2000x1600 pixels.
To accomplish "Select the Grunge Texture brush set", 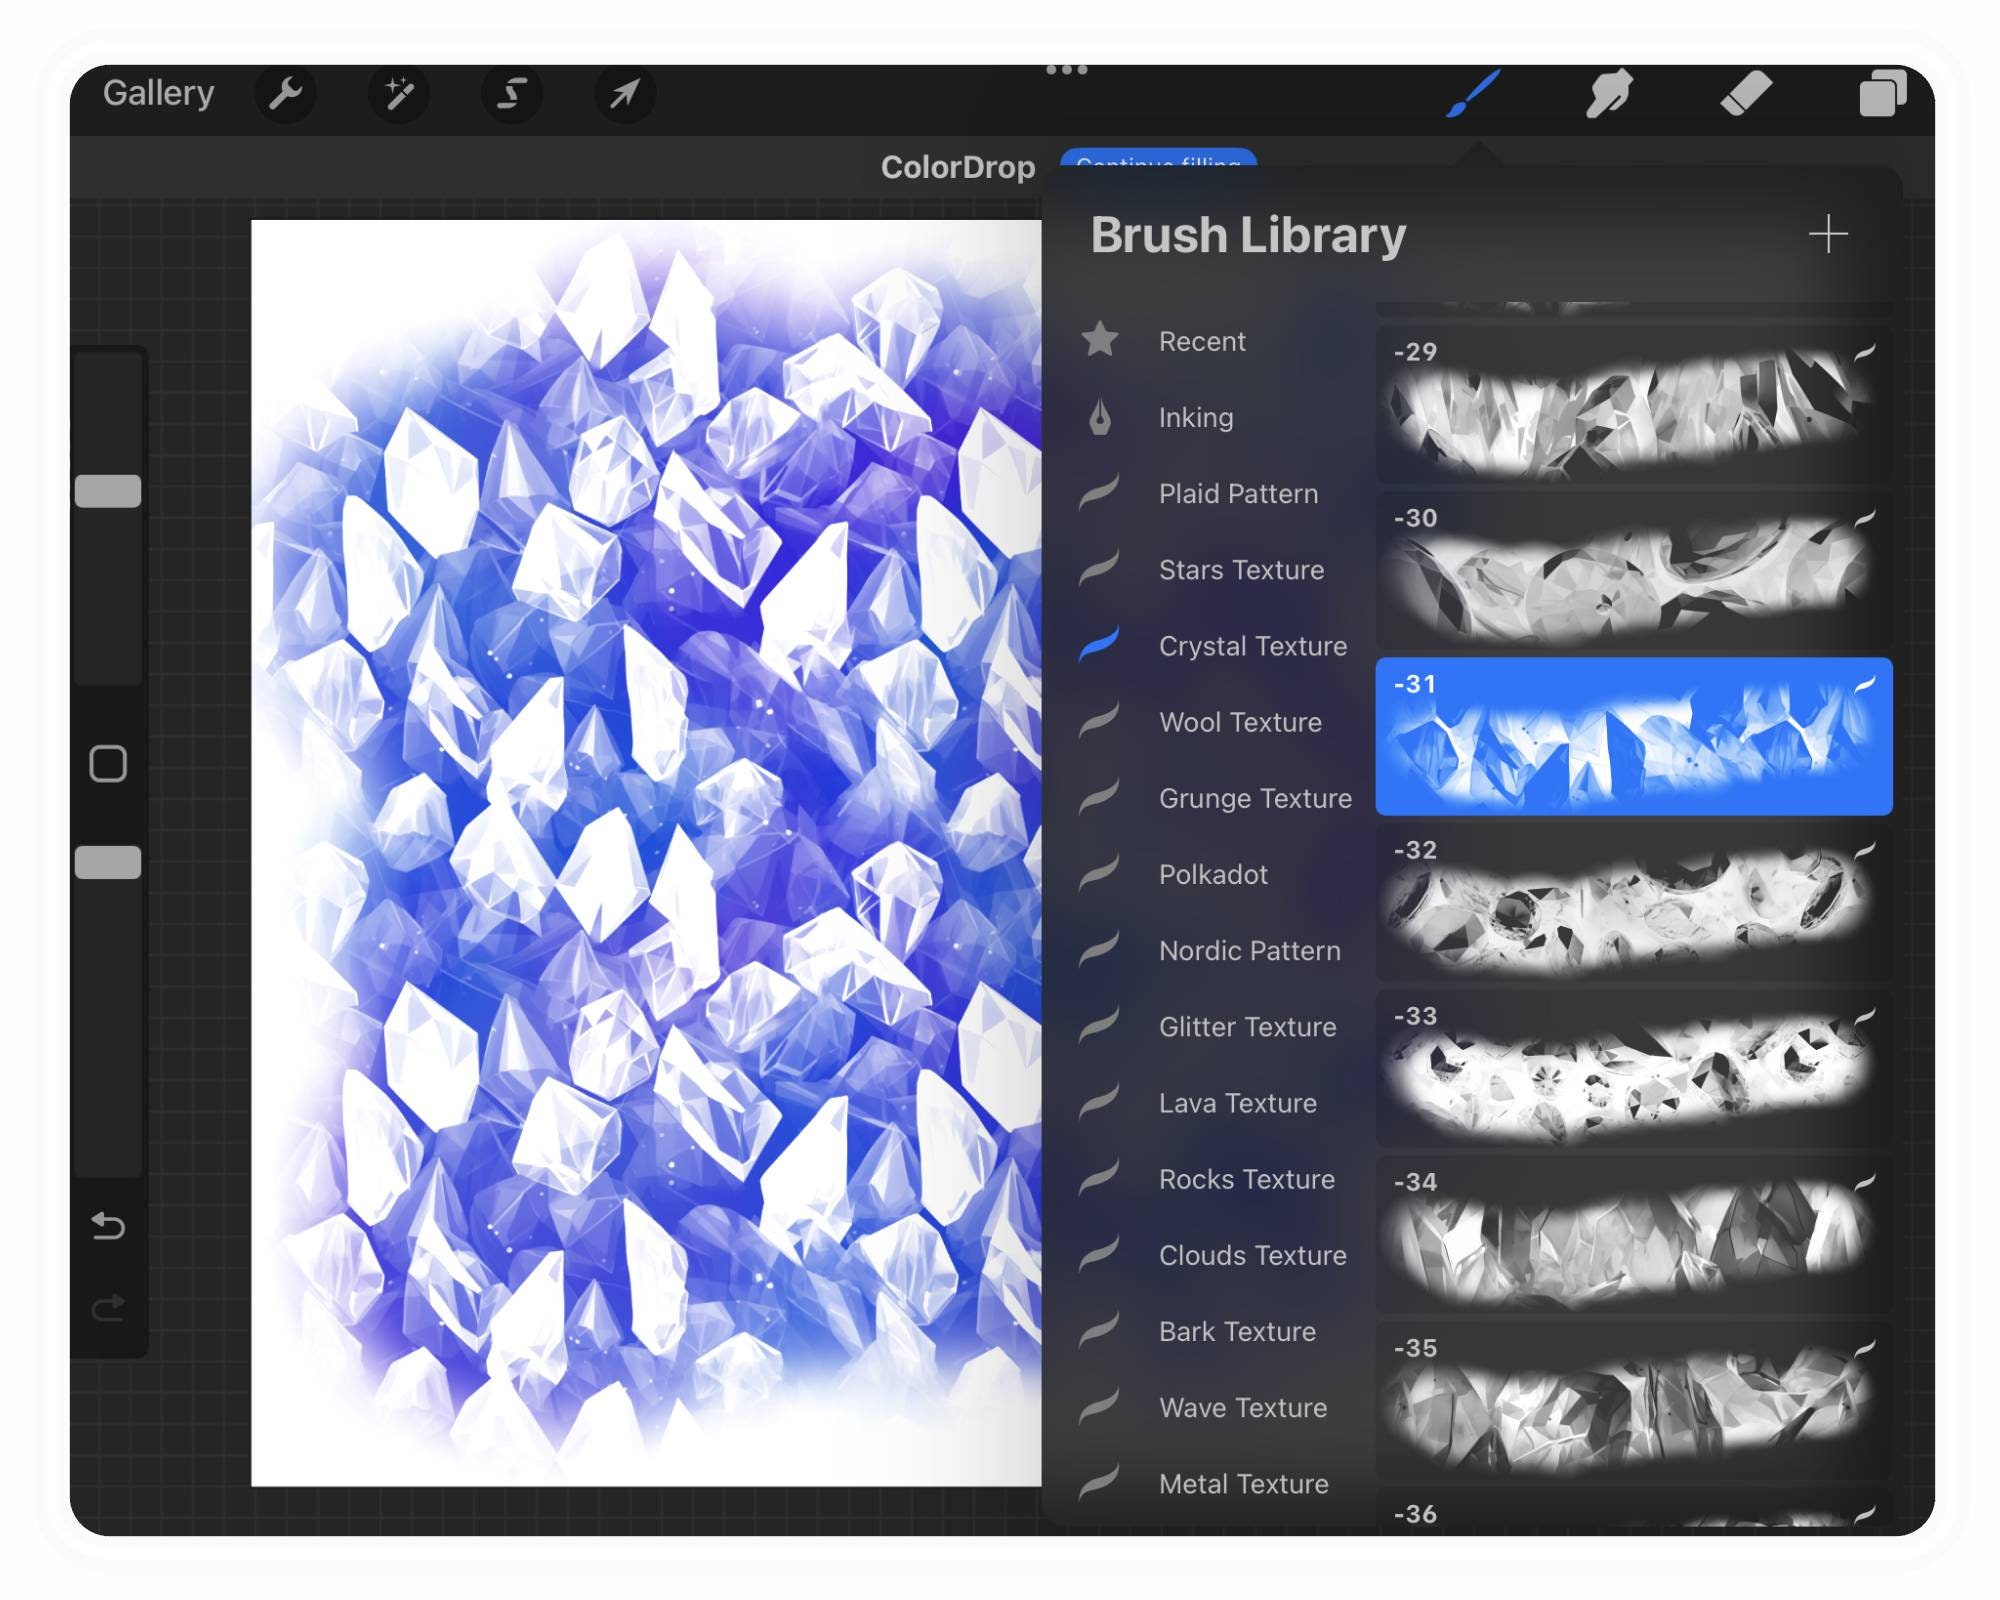I will pos(1215,798).
